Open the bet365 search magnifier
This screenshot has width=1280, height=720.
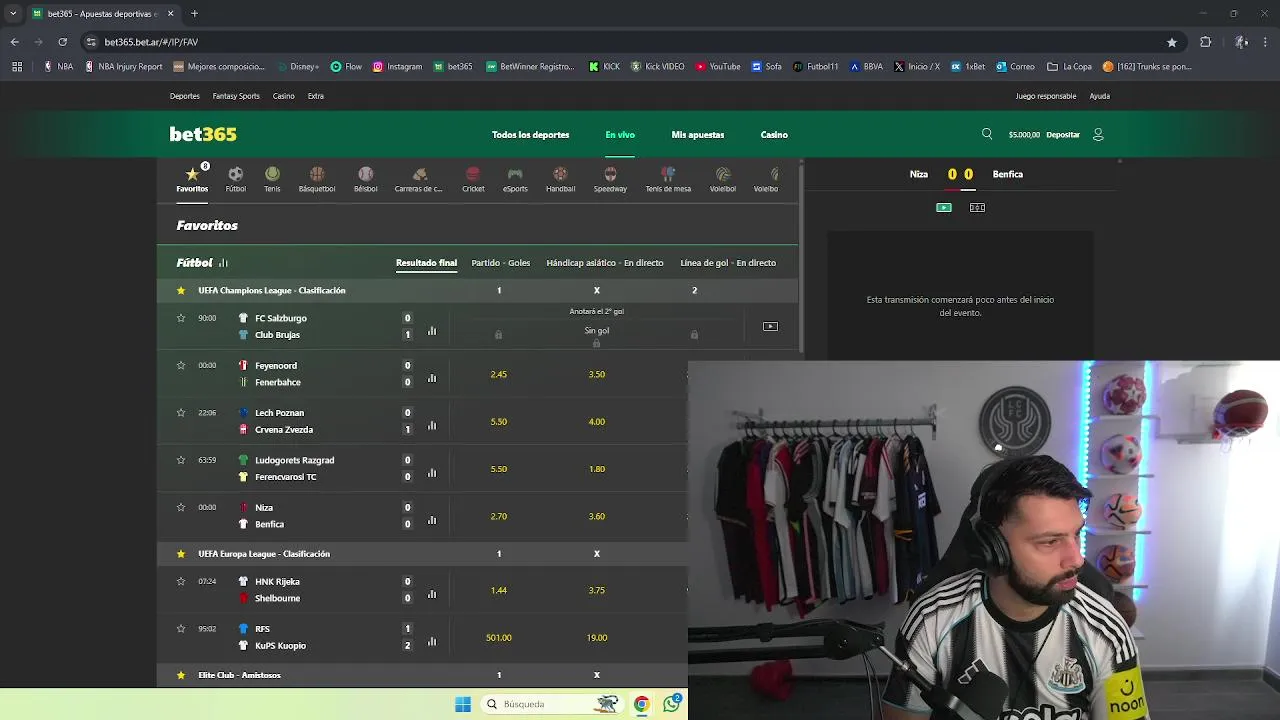987,134
